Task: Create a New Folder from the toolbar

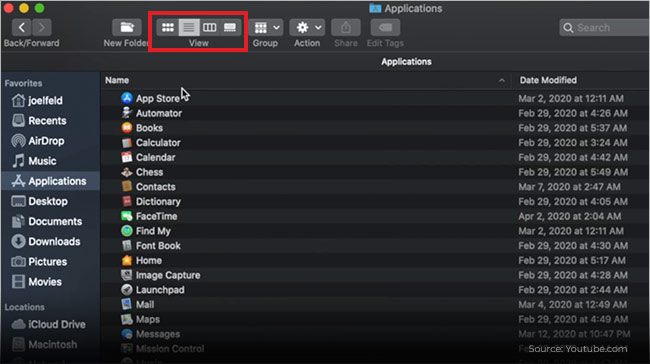Action: tap(127, 28)
